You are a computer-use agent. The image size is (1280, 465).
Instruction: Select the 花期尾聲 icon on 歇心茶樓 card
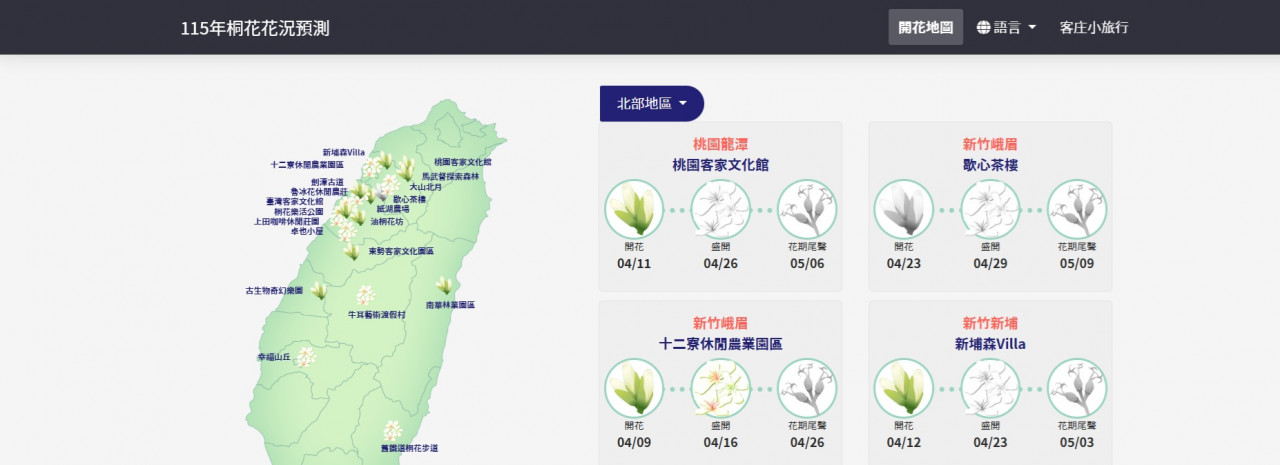pos(1077,210)
